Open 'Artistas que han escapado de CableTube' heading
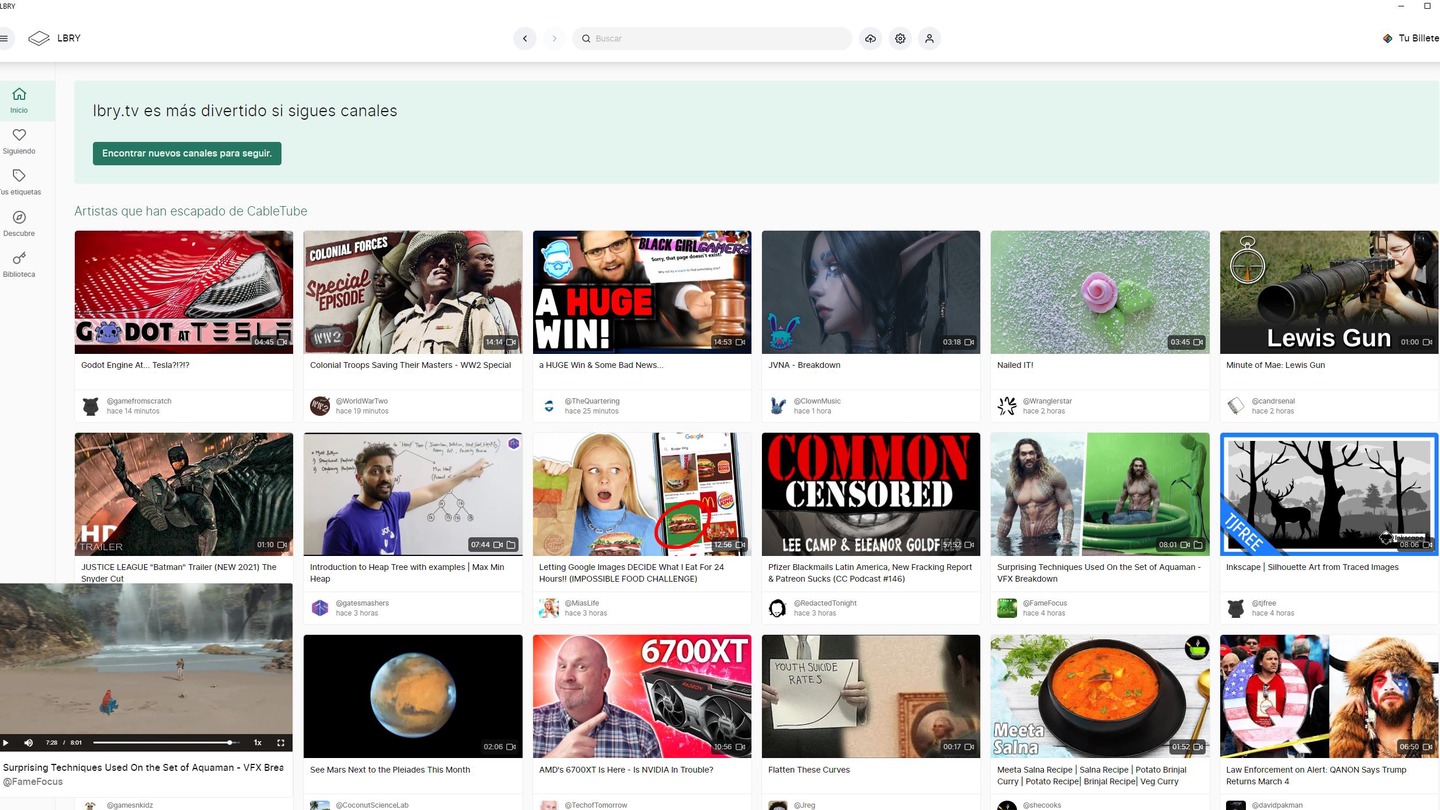Viewport: 1440px width, 810px height. pos(191,211)
